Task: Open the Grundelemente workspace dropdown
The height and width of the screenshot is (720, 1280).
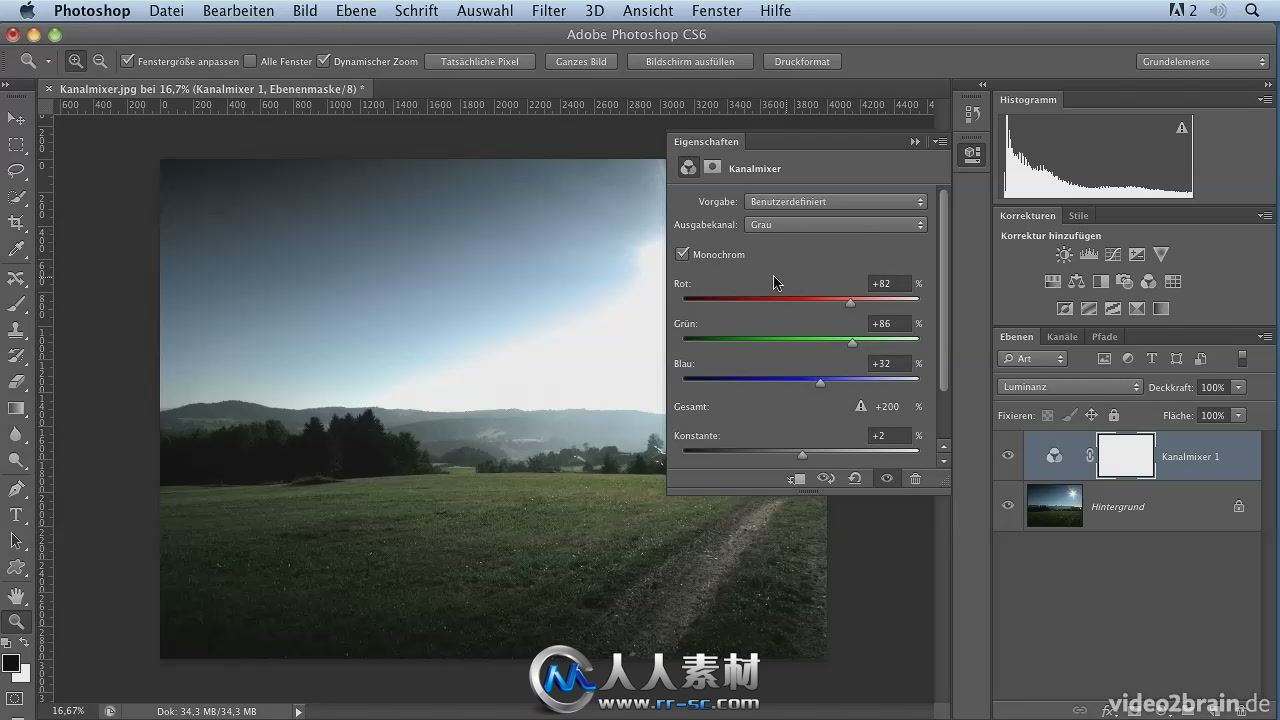Action: click(1204, 61)
